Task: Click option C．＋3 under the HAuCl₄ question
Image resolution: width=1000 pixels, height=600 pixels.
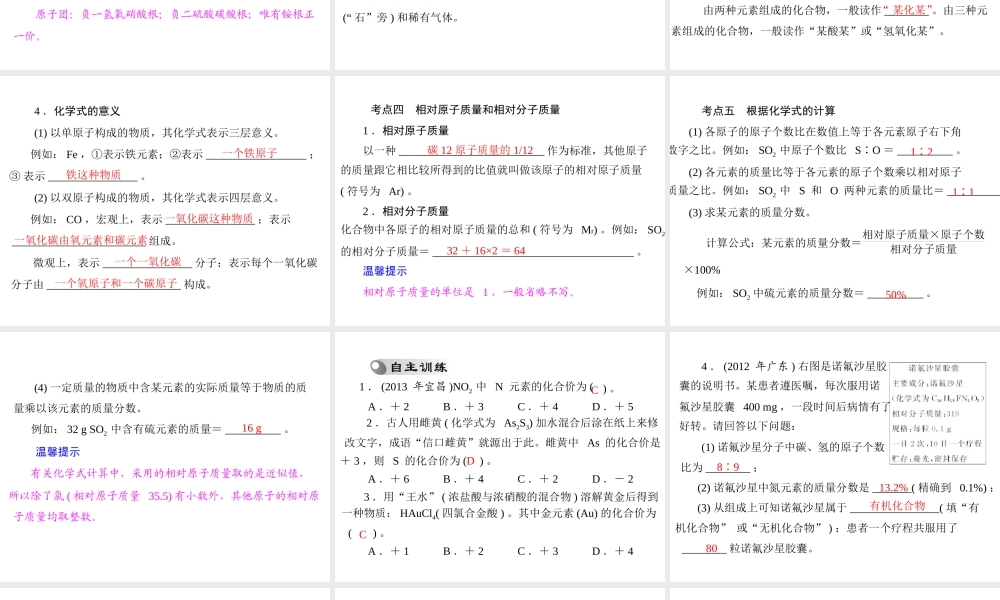Action: point(538,552)
